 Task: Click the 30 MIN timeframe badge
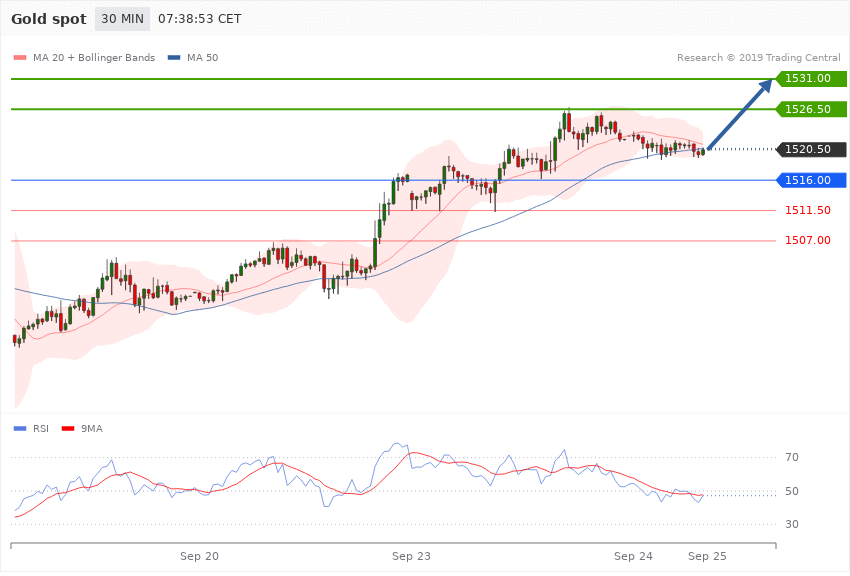click(123, 19)
